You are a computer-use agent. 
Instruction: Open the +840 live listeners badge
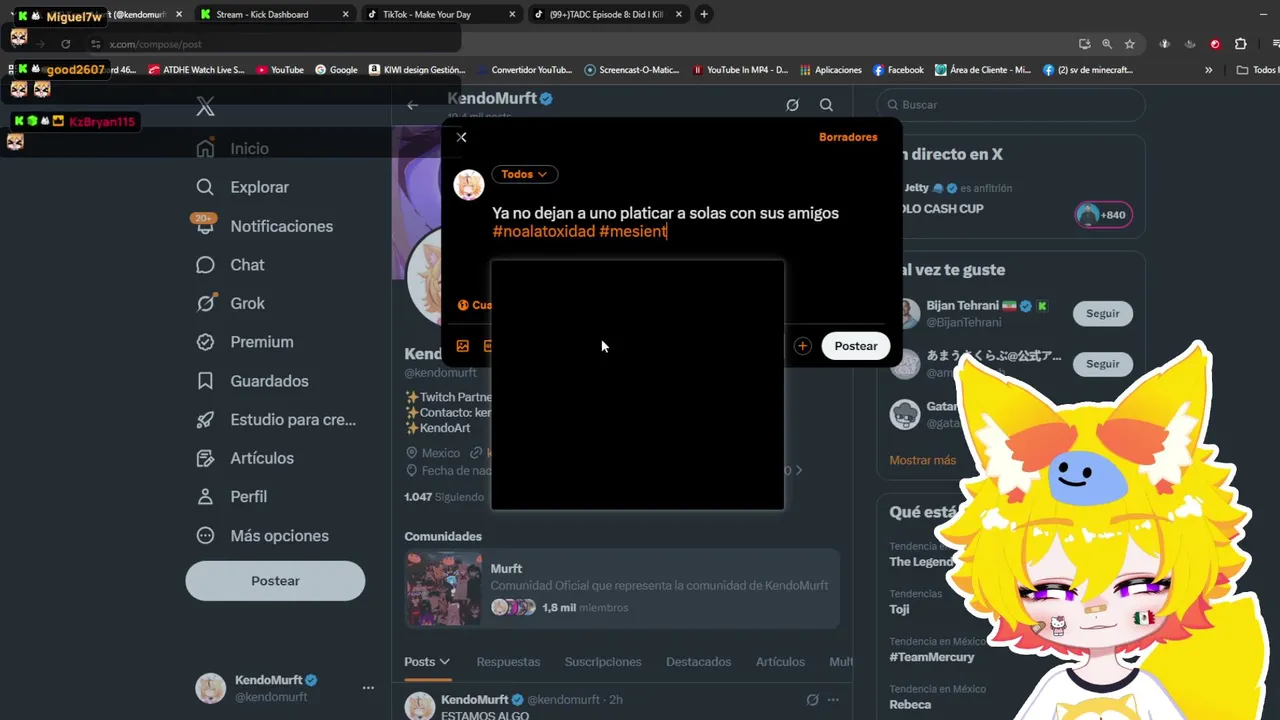[x=1103, y=215]
